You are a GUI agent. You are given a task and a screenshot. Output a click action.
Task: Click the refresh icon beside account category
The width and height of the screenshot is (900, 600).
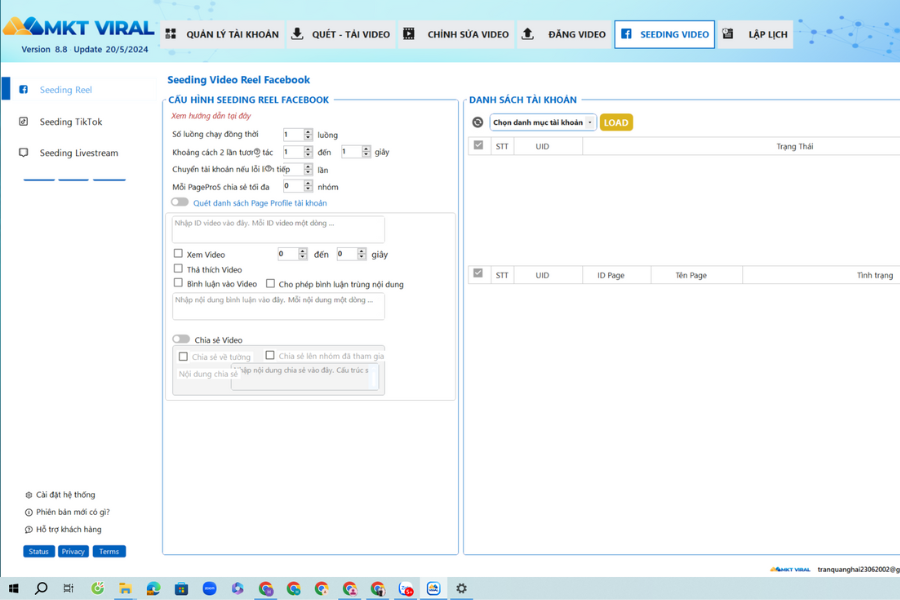pos(478,123)
